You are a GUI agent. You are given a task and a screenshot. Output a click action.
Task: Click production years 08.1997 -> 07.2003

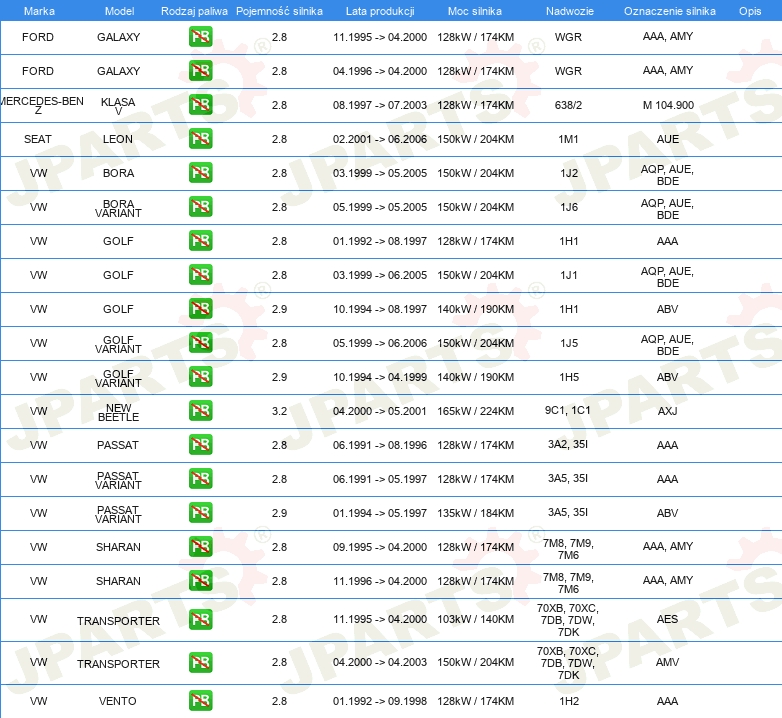tap(380, 105)
